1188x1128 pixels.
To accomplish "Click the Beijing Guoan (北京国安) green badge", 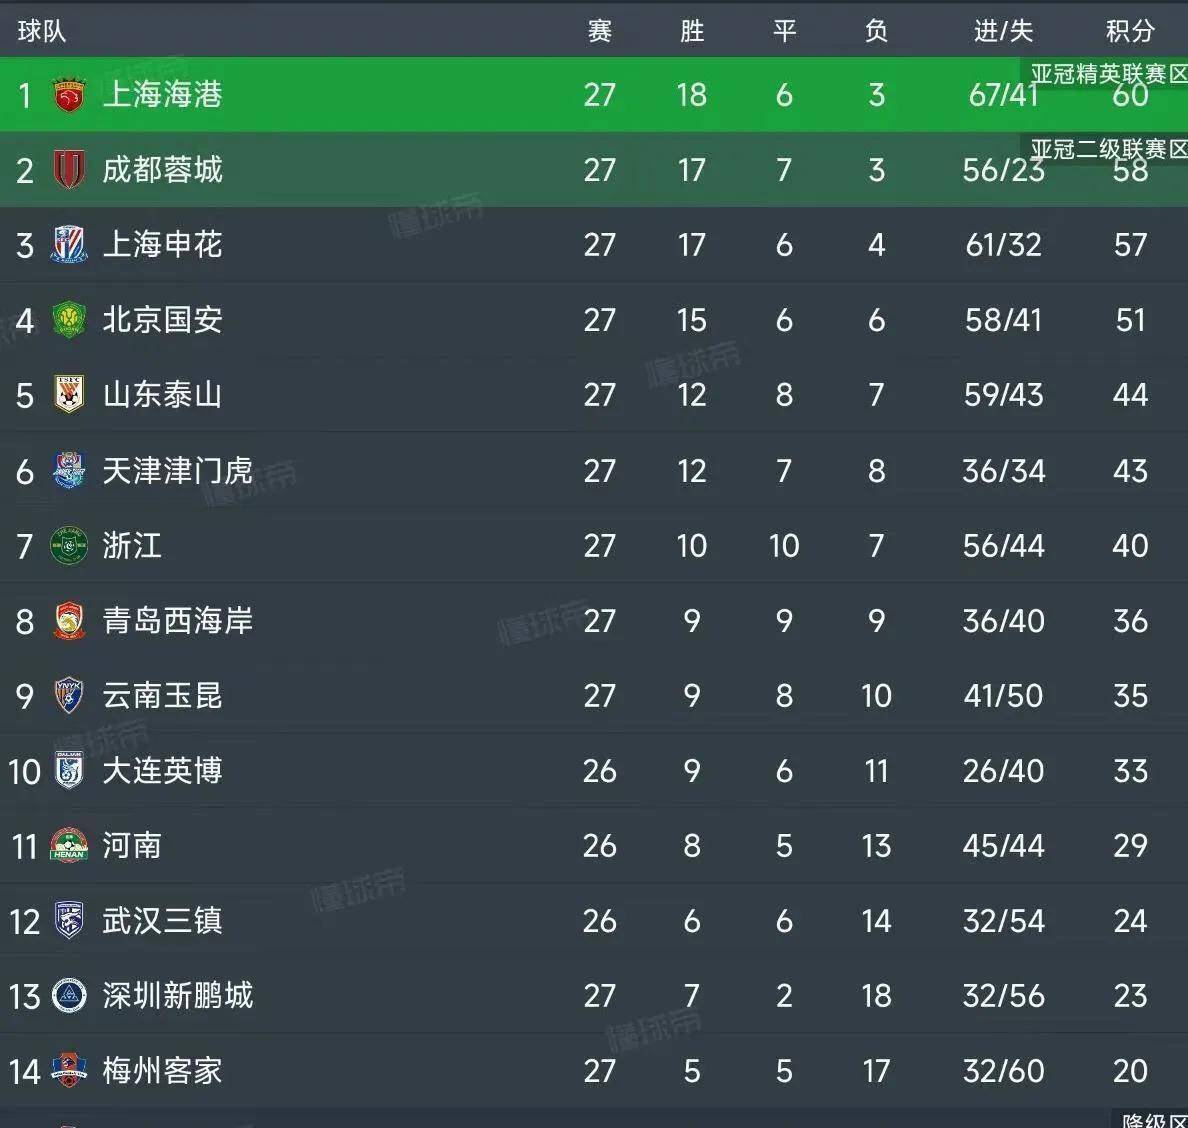I will pyautogui.click(x=69, y=320).
